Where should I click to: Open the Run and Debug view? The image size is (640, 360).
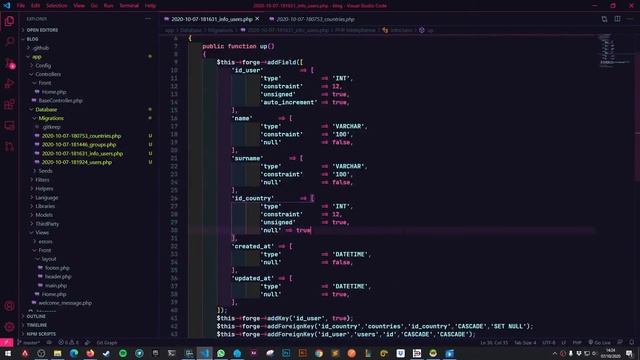click(x=9, y=84)
